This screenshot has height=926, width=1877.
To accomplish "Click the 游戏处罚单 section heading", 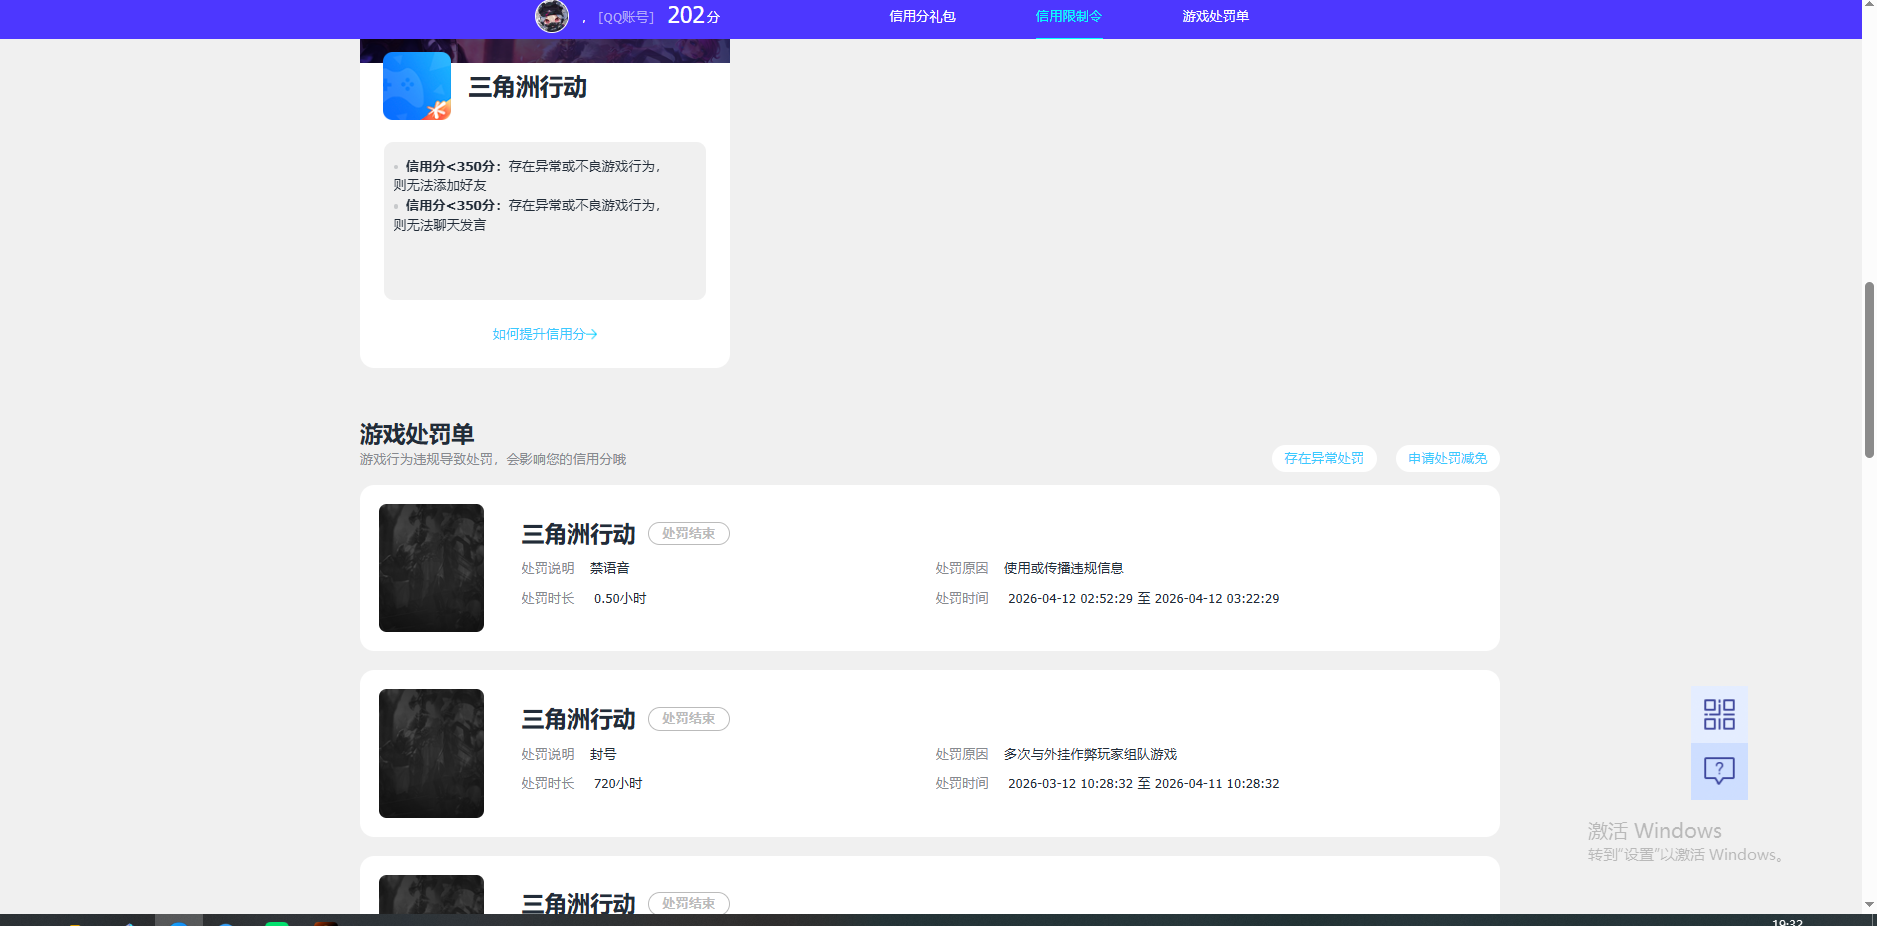I will pos(417,434).
